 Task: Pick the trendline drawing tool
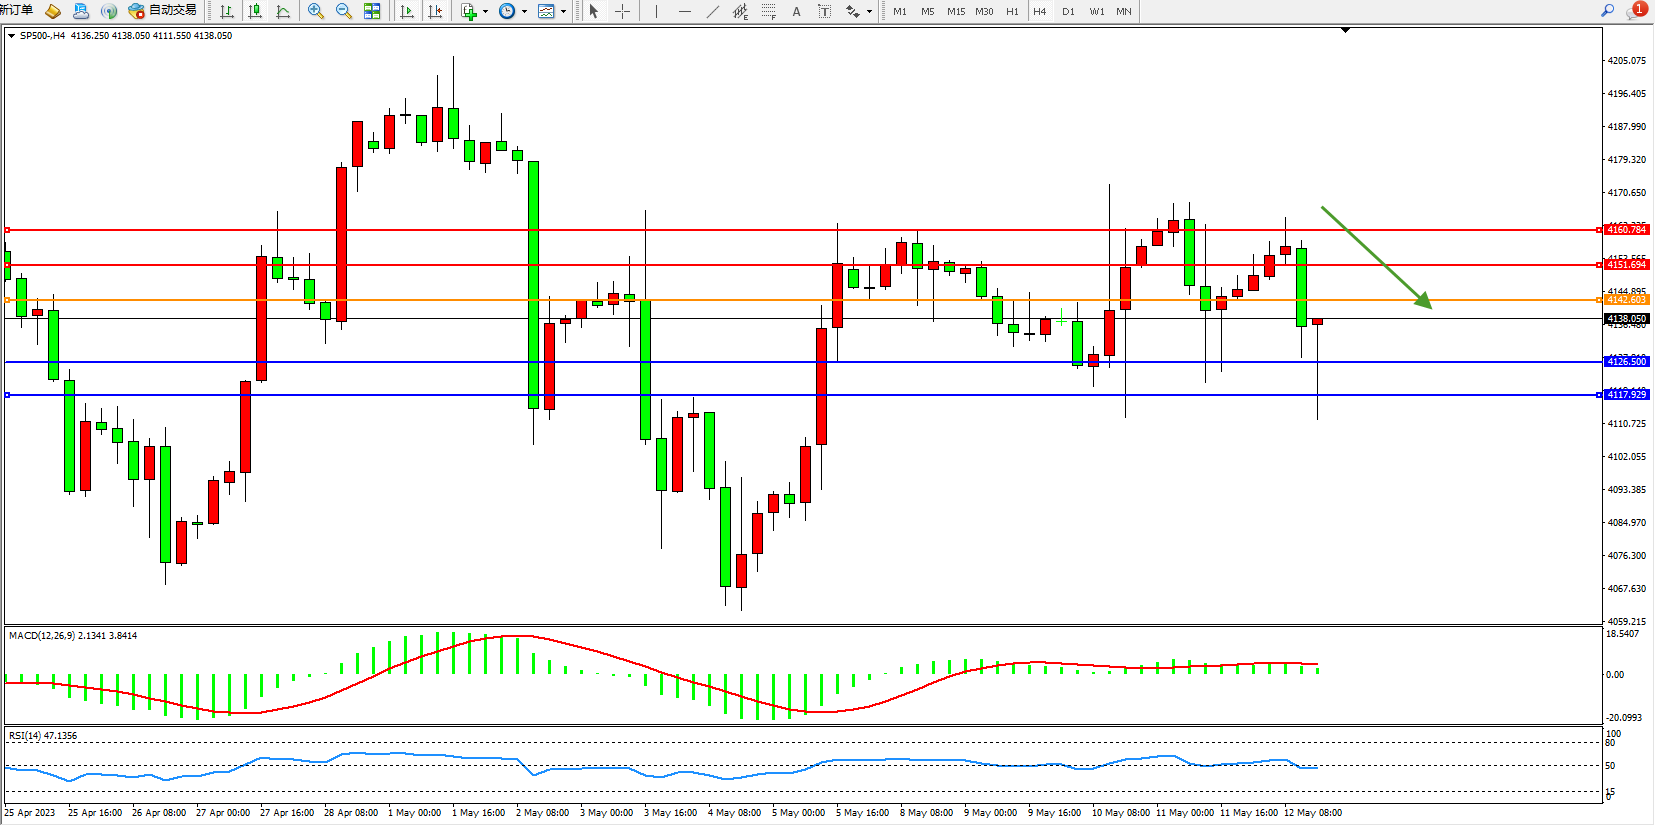pos(712,11)
